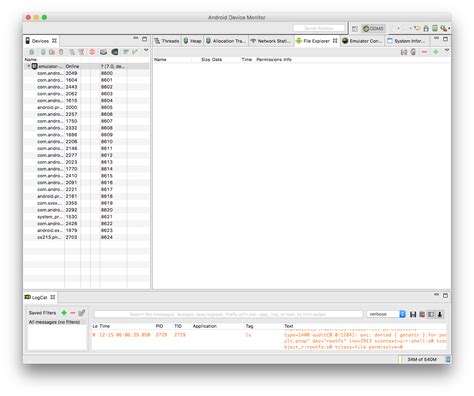Open the System Information tab
The height and width of the screenshot is (396, 474).
(x=406, y=41)
